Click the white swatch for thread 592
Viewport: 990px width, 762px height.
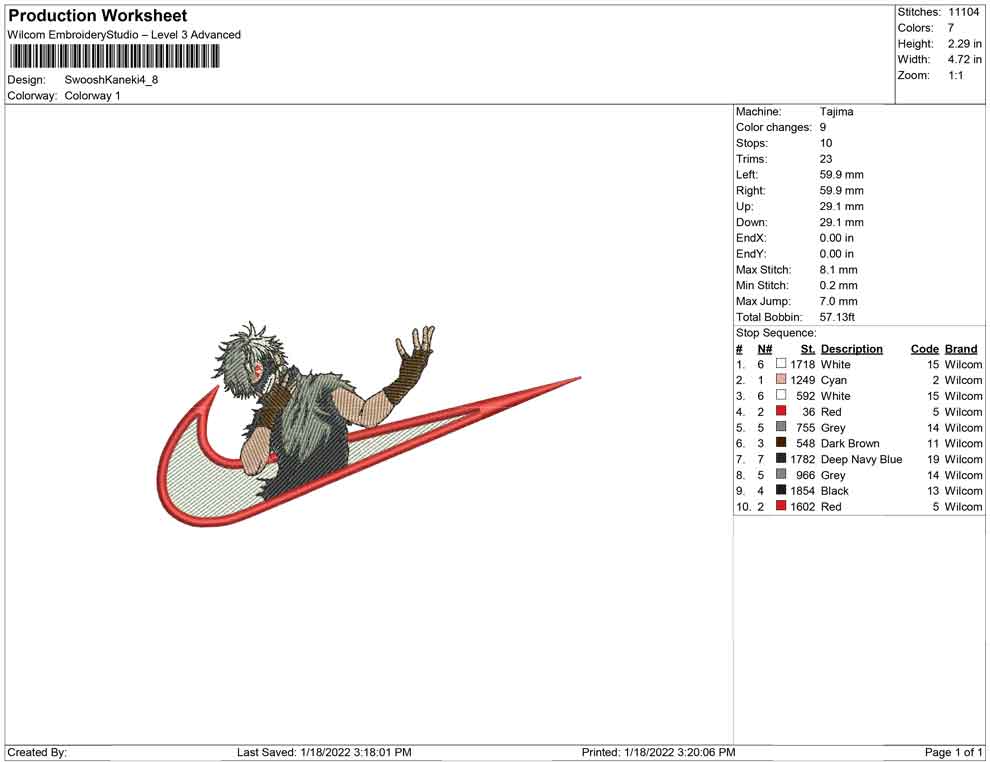(x=781, y=395)
